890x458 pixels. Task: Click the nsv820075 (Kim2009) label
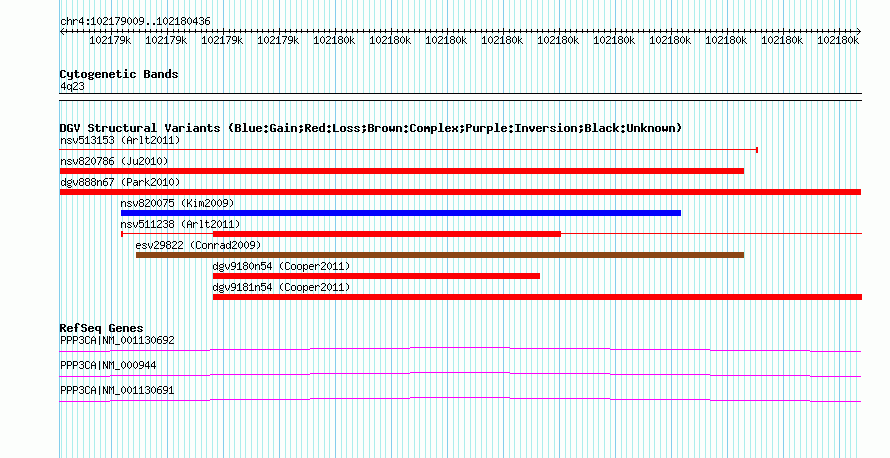click(177, 203)
